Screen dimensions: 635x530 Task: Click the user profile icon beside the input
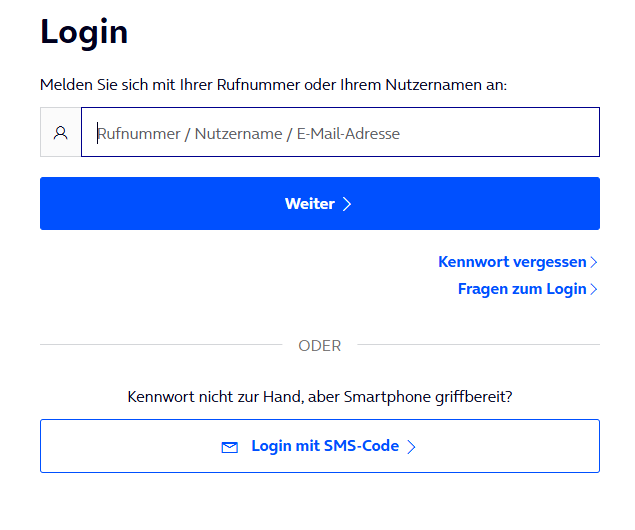61,132
